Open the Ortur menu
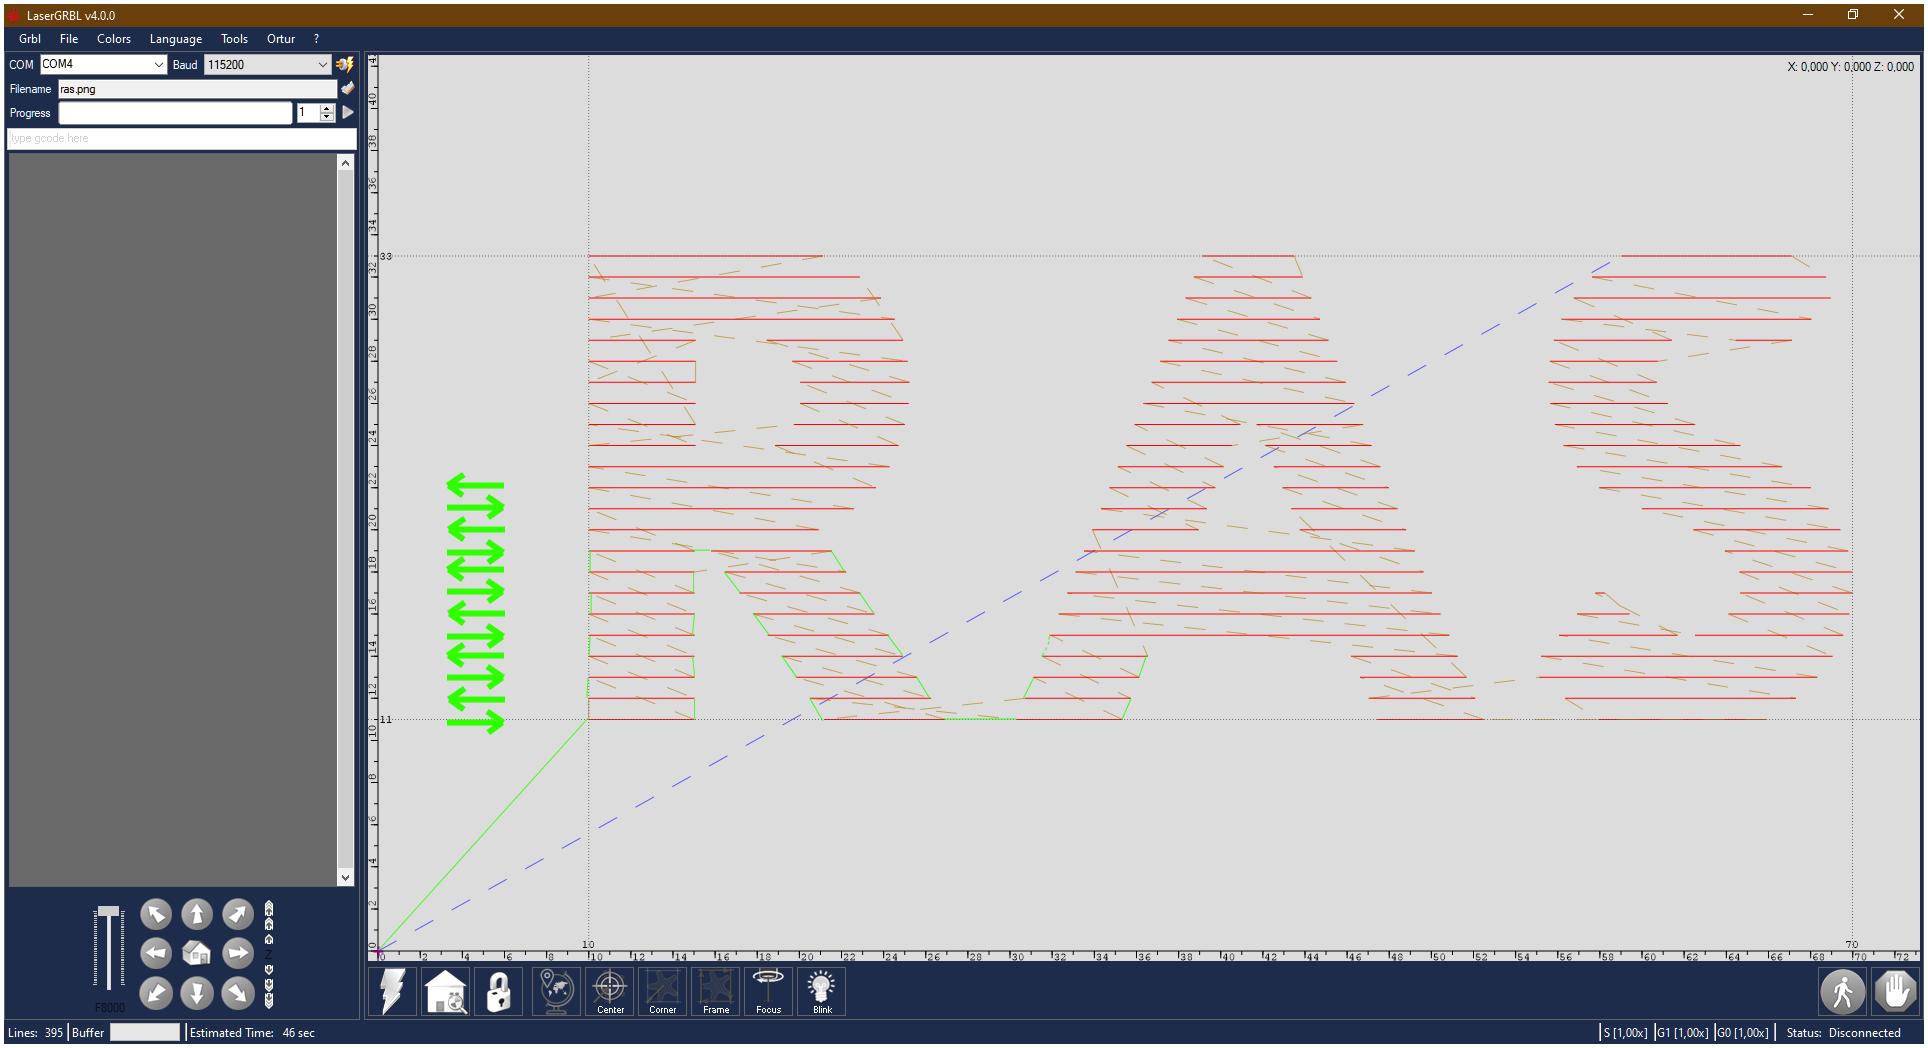 coord(280,39)
